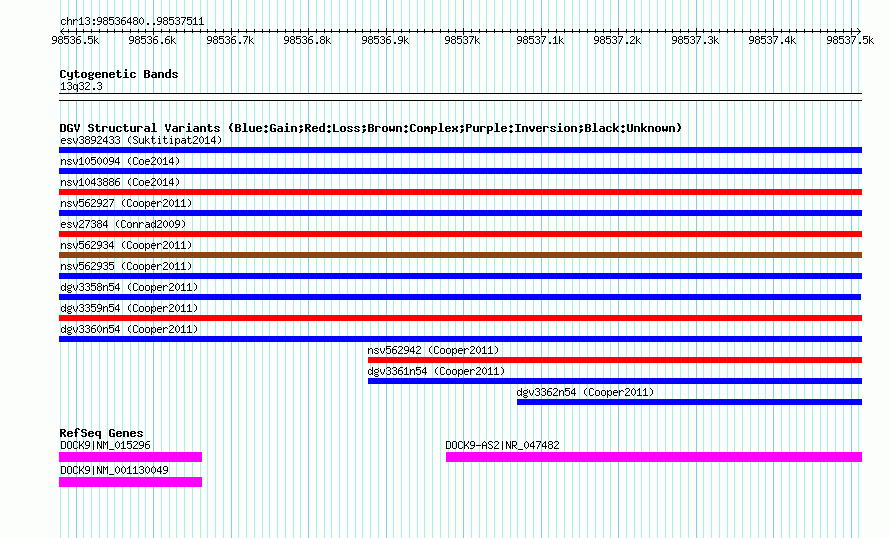Open gene label DOCK9|NM_015296
The image size is (890, 538).
point(105,445)
